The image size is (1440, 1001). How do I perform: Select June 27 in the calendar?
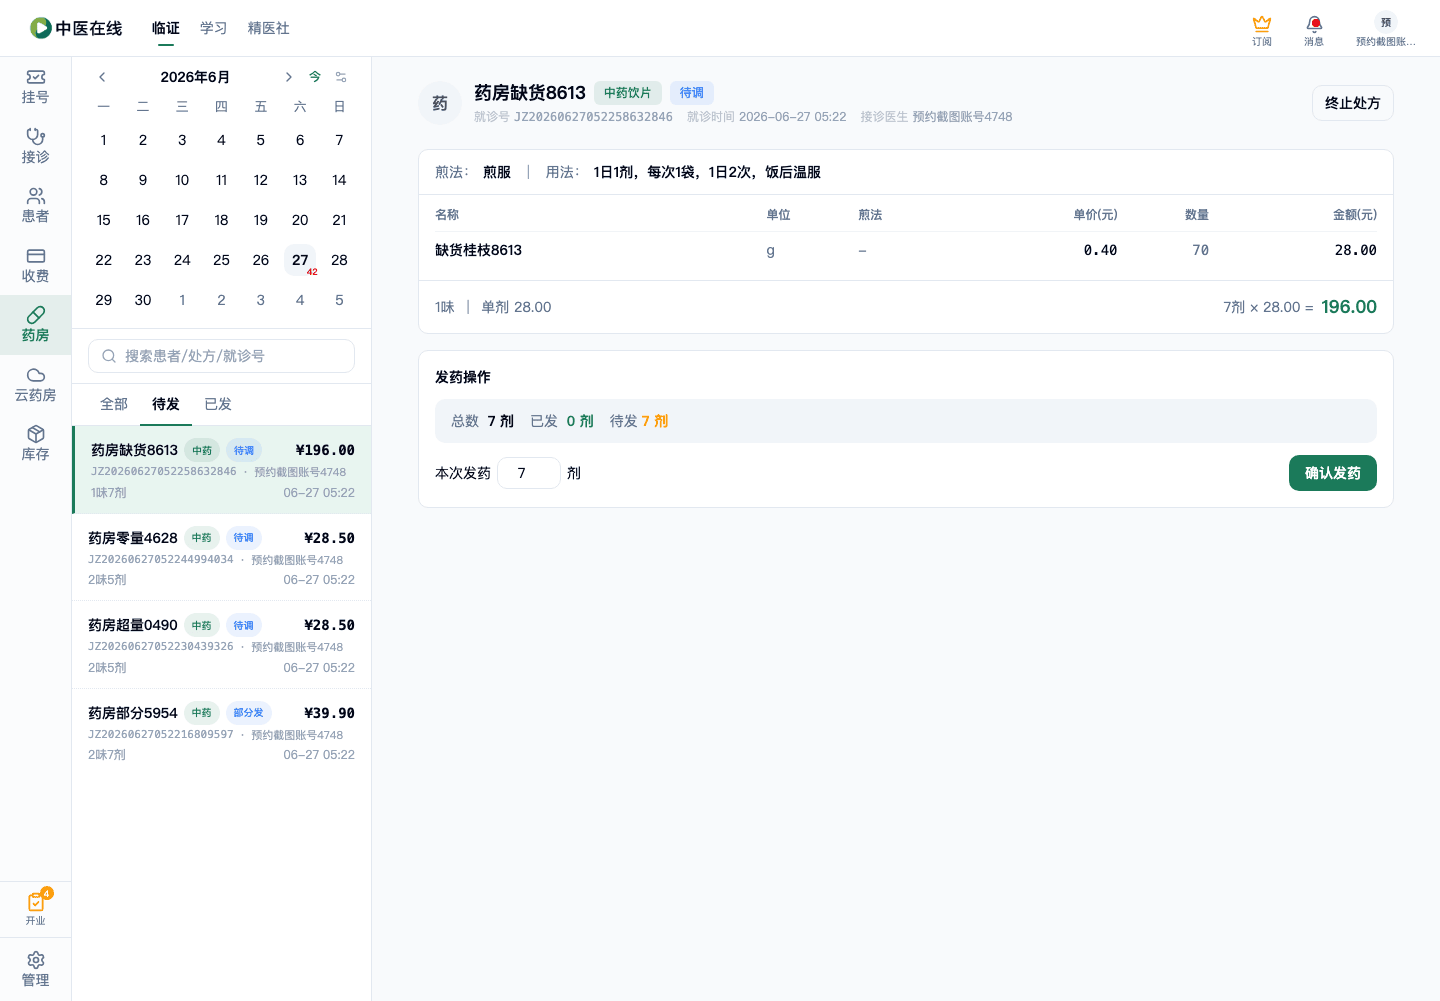pos(300,260)
